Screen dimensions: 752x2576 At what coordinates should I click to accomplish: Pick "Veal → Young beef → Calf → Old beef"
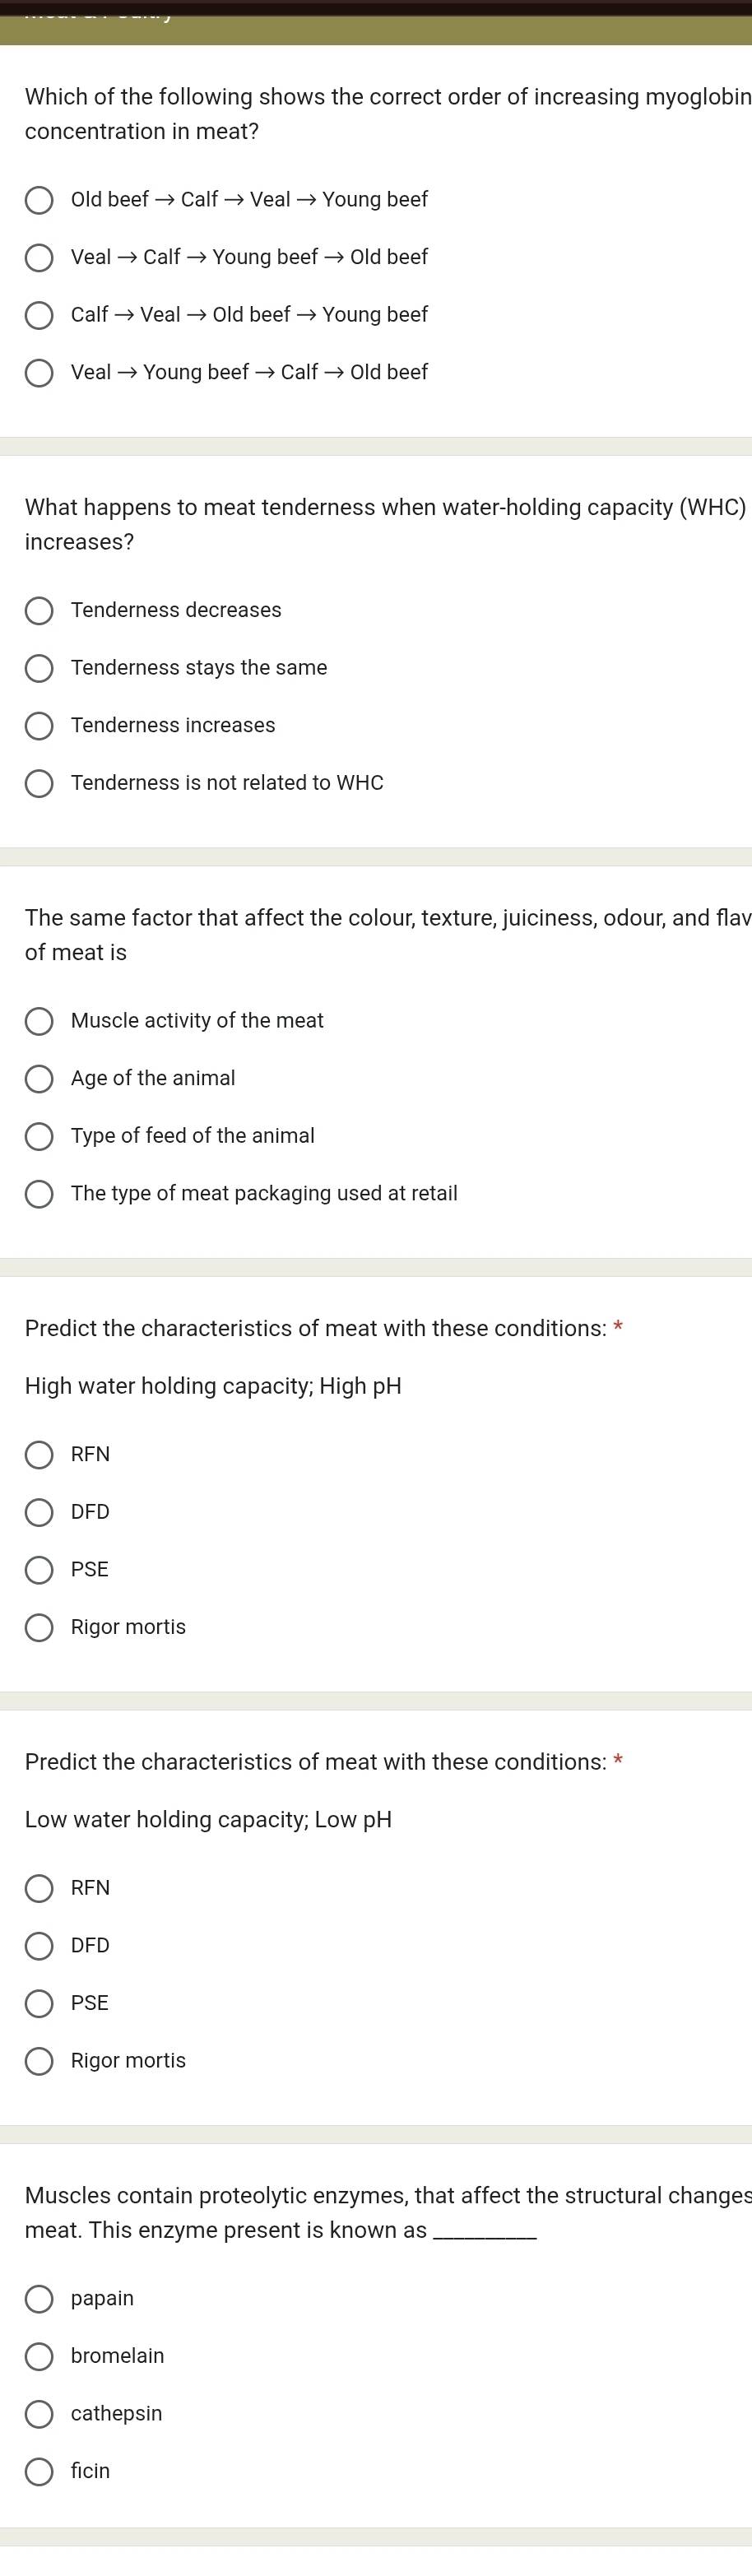pyautogui.click(x=40, y=372)
